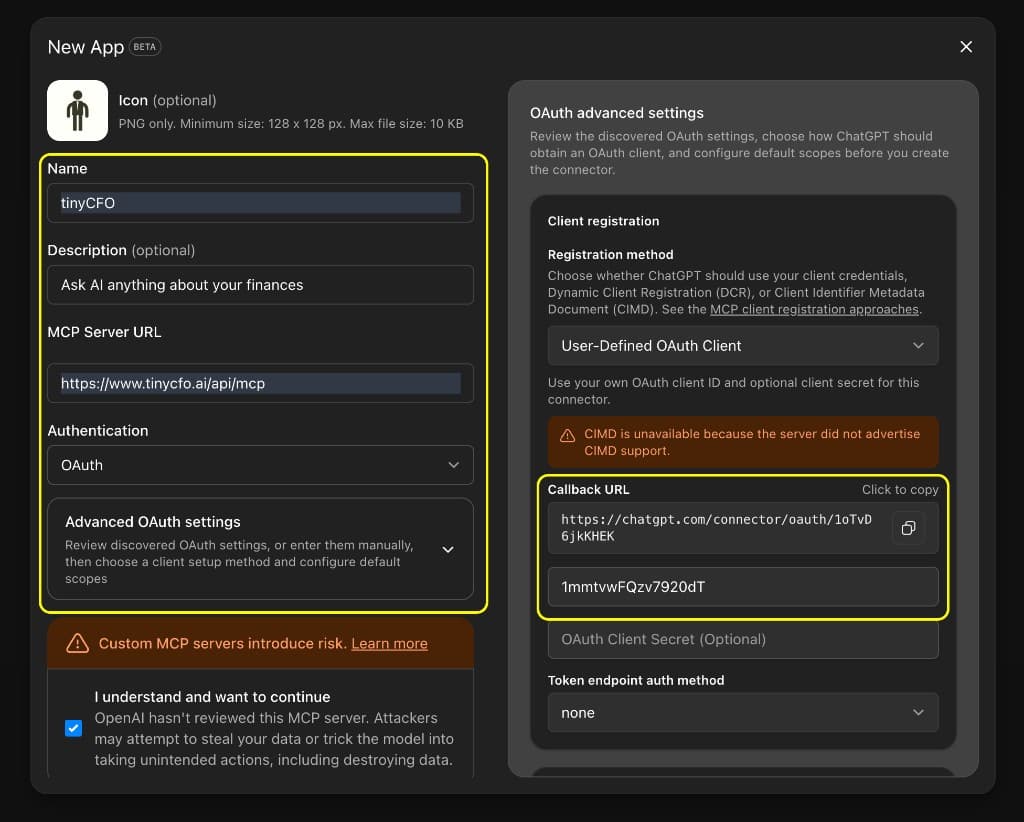Click the CIMD unavailable warning icon
Screen dimensions: 1024x822
tap(568, 435)
